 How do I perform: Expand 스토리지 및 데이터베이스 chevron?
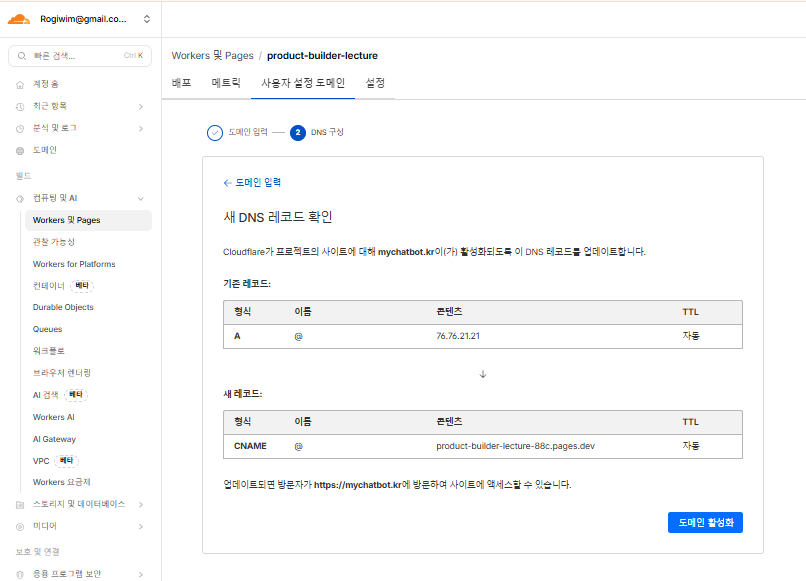pos(141,504)
